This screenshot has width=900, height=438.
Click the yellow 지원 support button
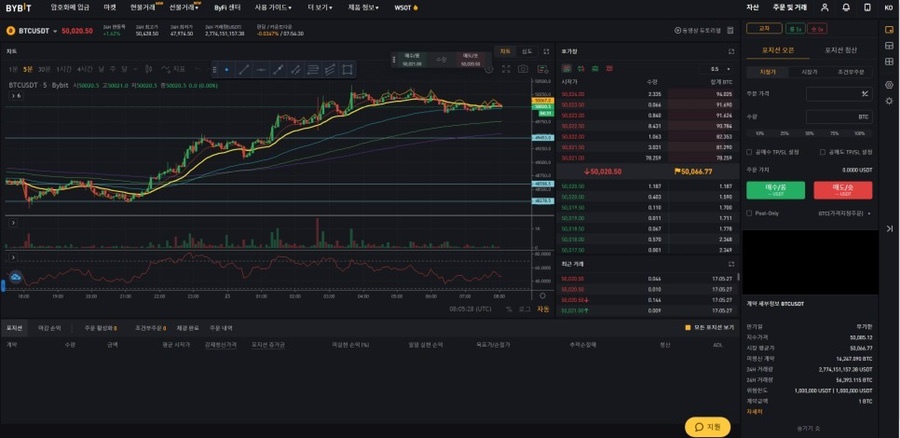click(707, 427)
